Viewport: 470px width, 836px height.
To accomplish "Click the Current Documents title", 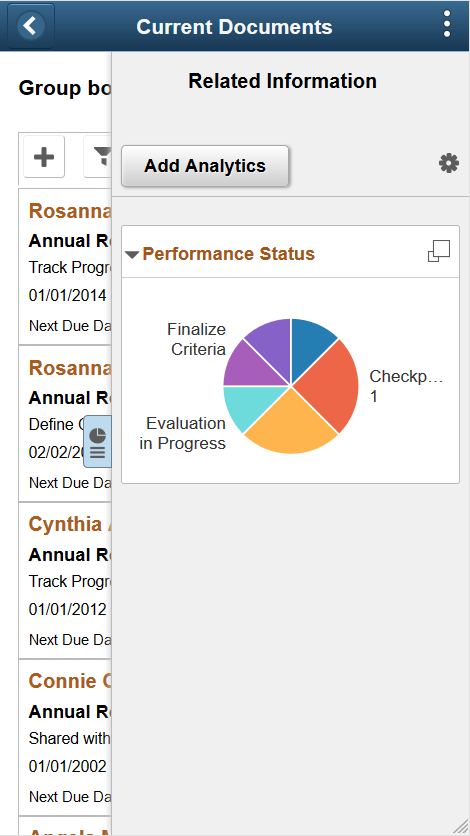I will [234, 27].
